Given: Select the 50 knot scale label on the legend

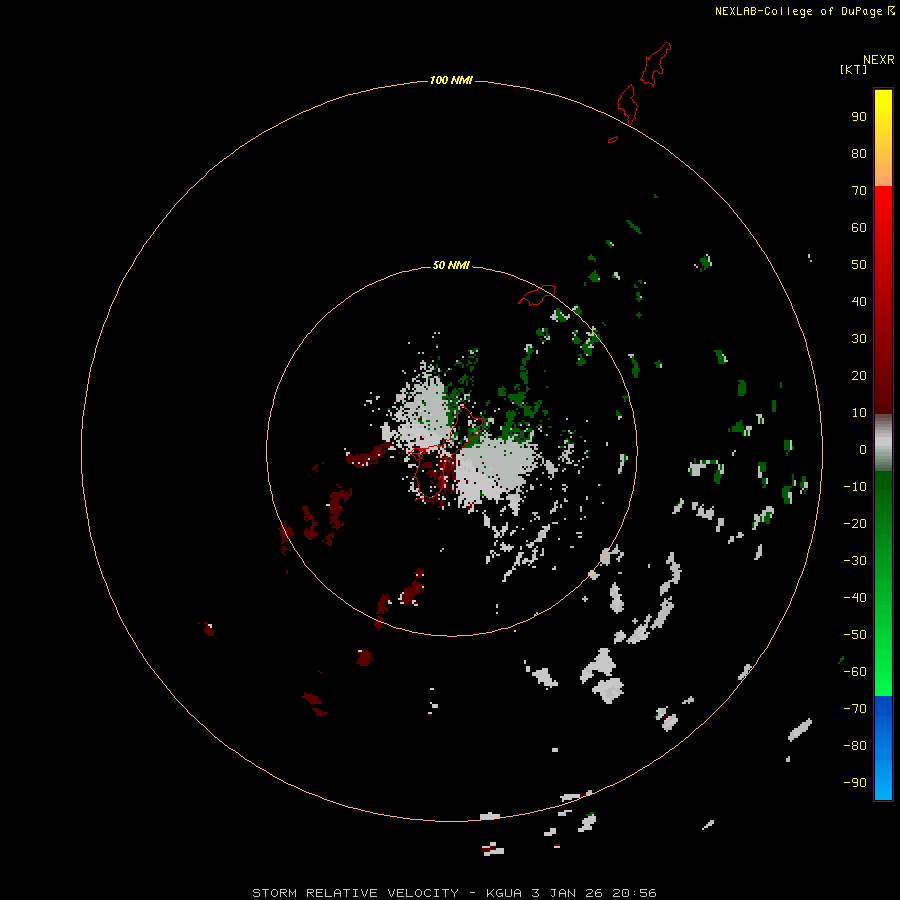Looking at the screenshot, I should click(859, 265).
